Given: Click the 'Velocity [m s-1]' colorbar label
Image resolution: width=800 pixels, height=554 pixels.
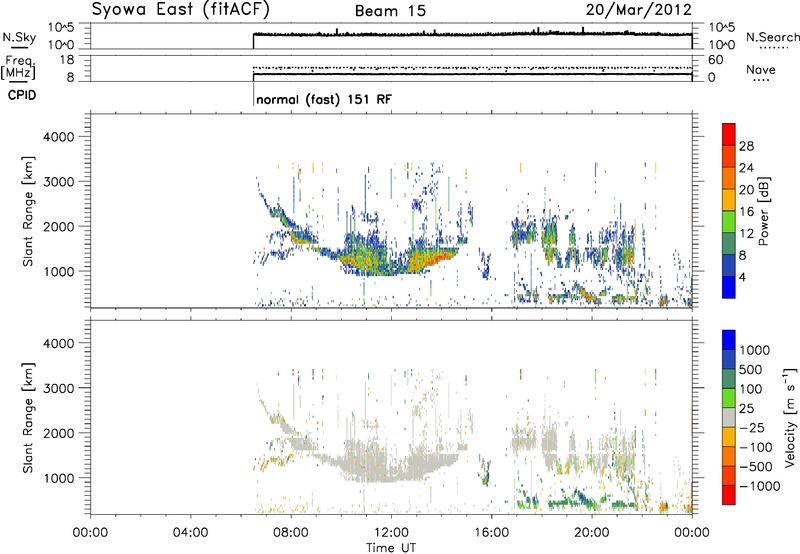Looking at the screenshot, I should coord(790,417).
